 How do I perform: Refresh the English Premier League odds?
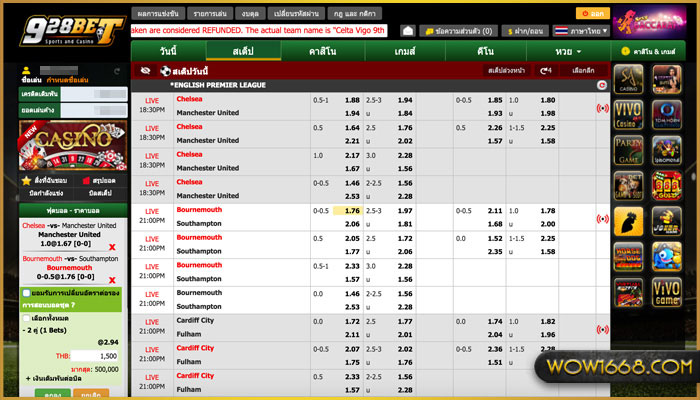pos(601,86)
